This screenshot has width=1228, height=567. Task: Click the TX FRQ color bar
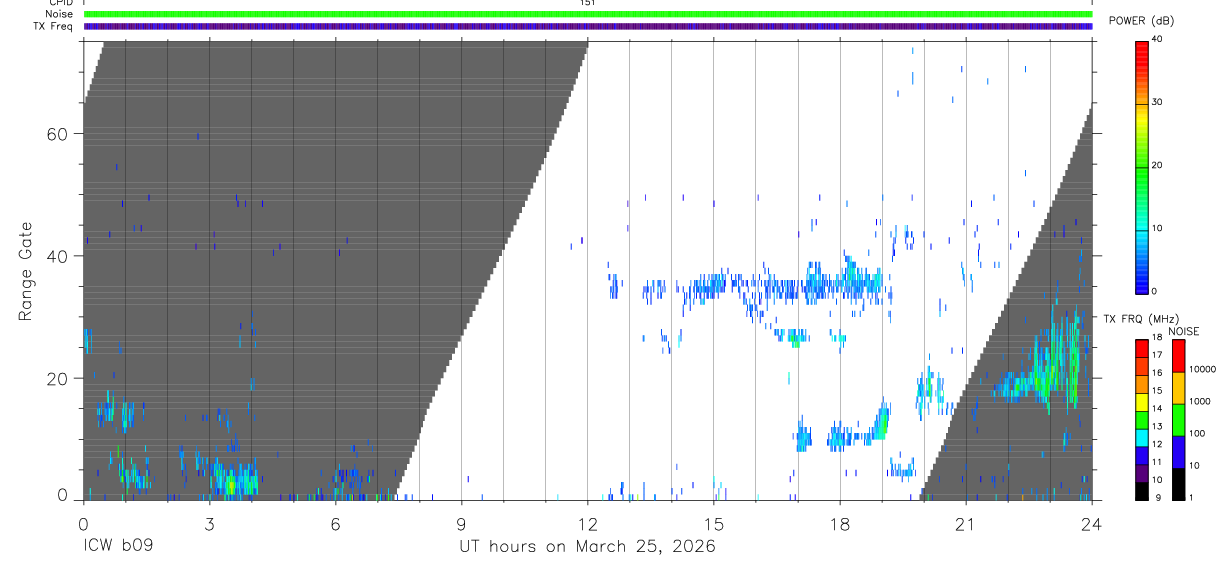pos(1142,419)
